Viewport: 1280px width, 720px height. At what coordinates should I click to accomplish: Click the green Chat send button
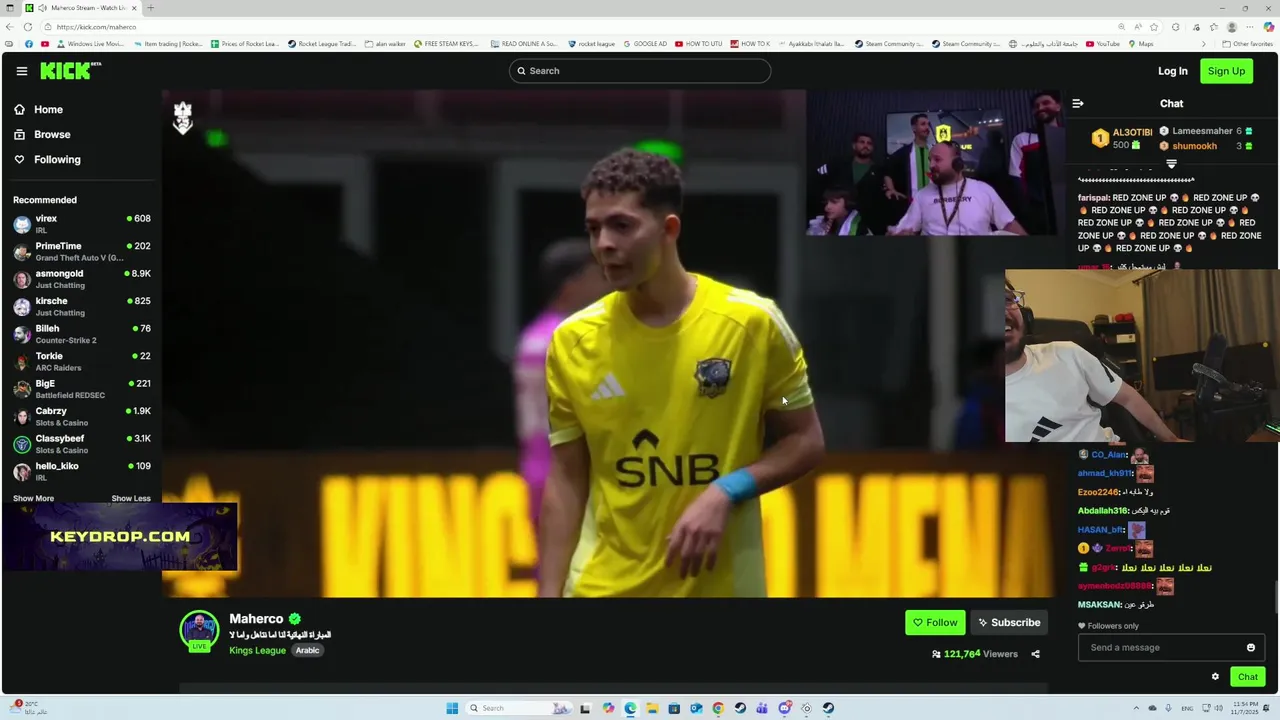pos(1247,677)
